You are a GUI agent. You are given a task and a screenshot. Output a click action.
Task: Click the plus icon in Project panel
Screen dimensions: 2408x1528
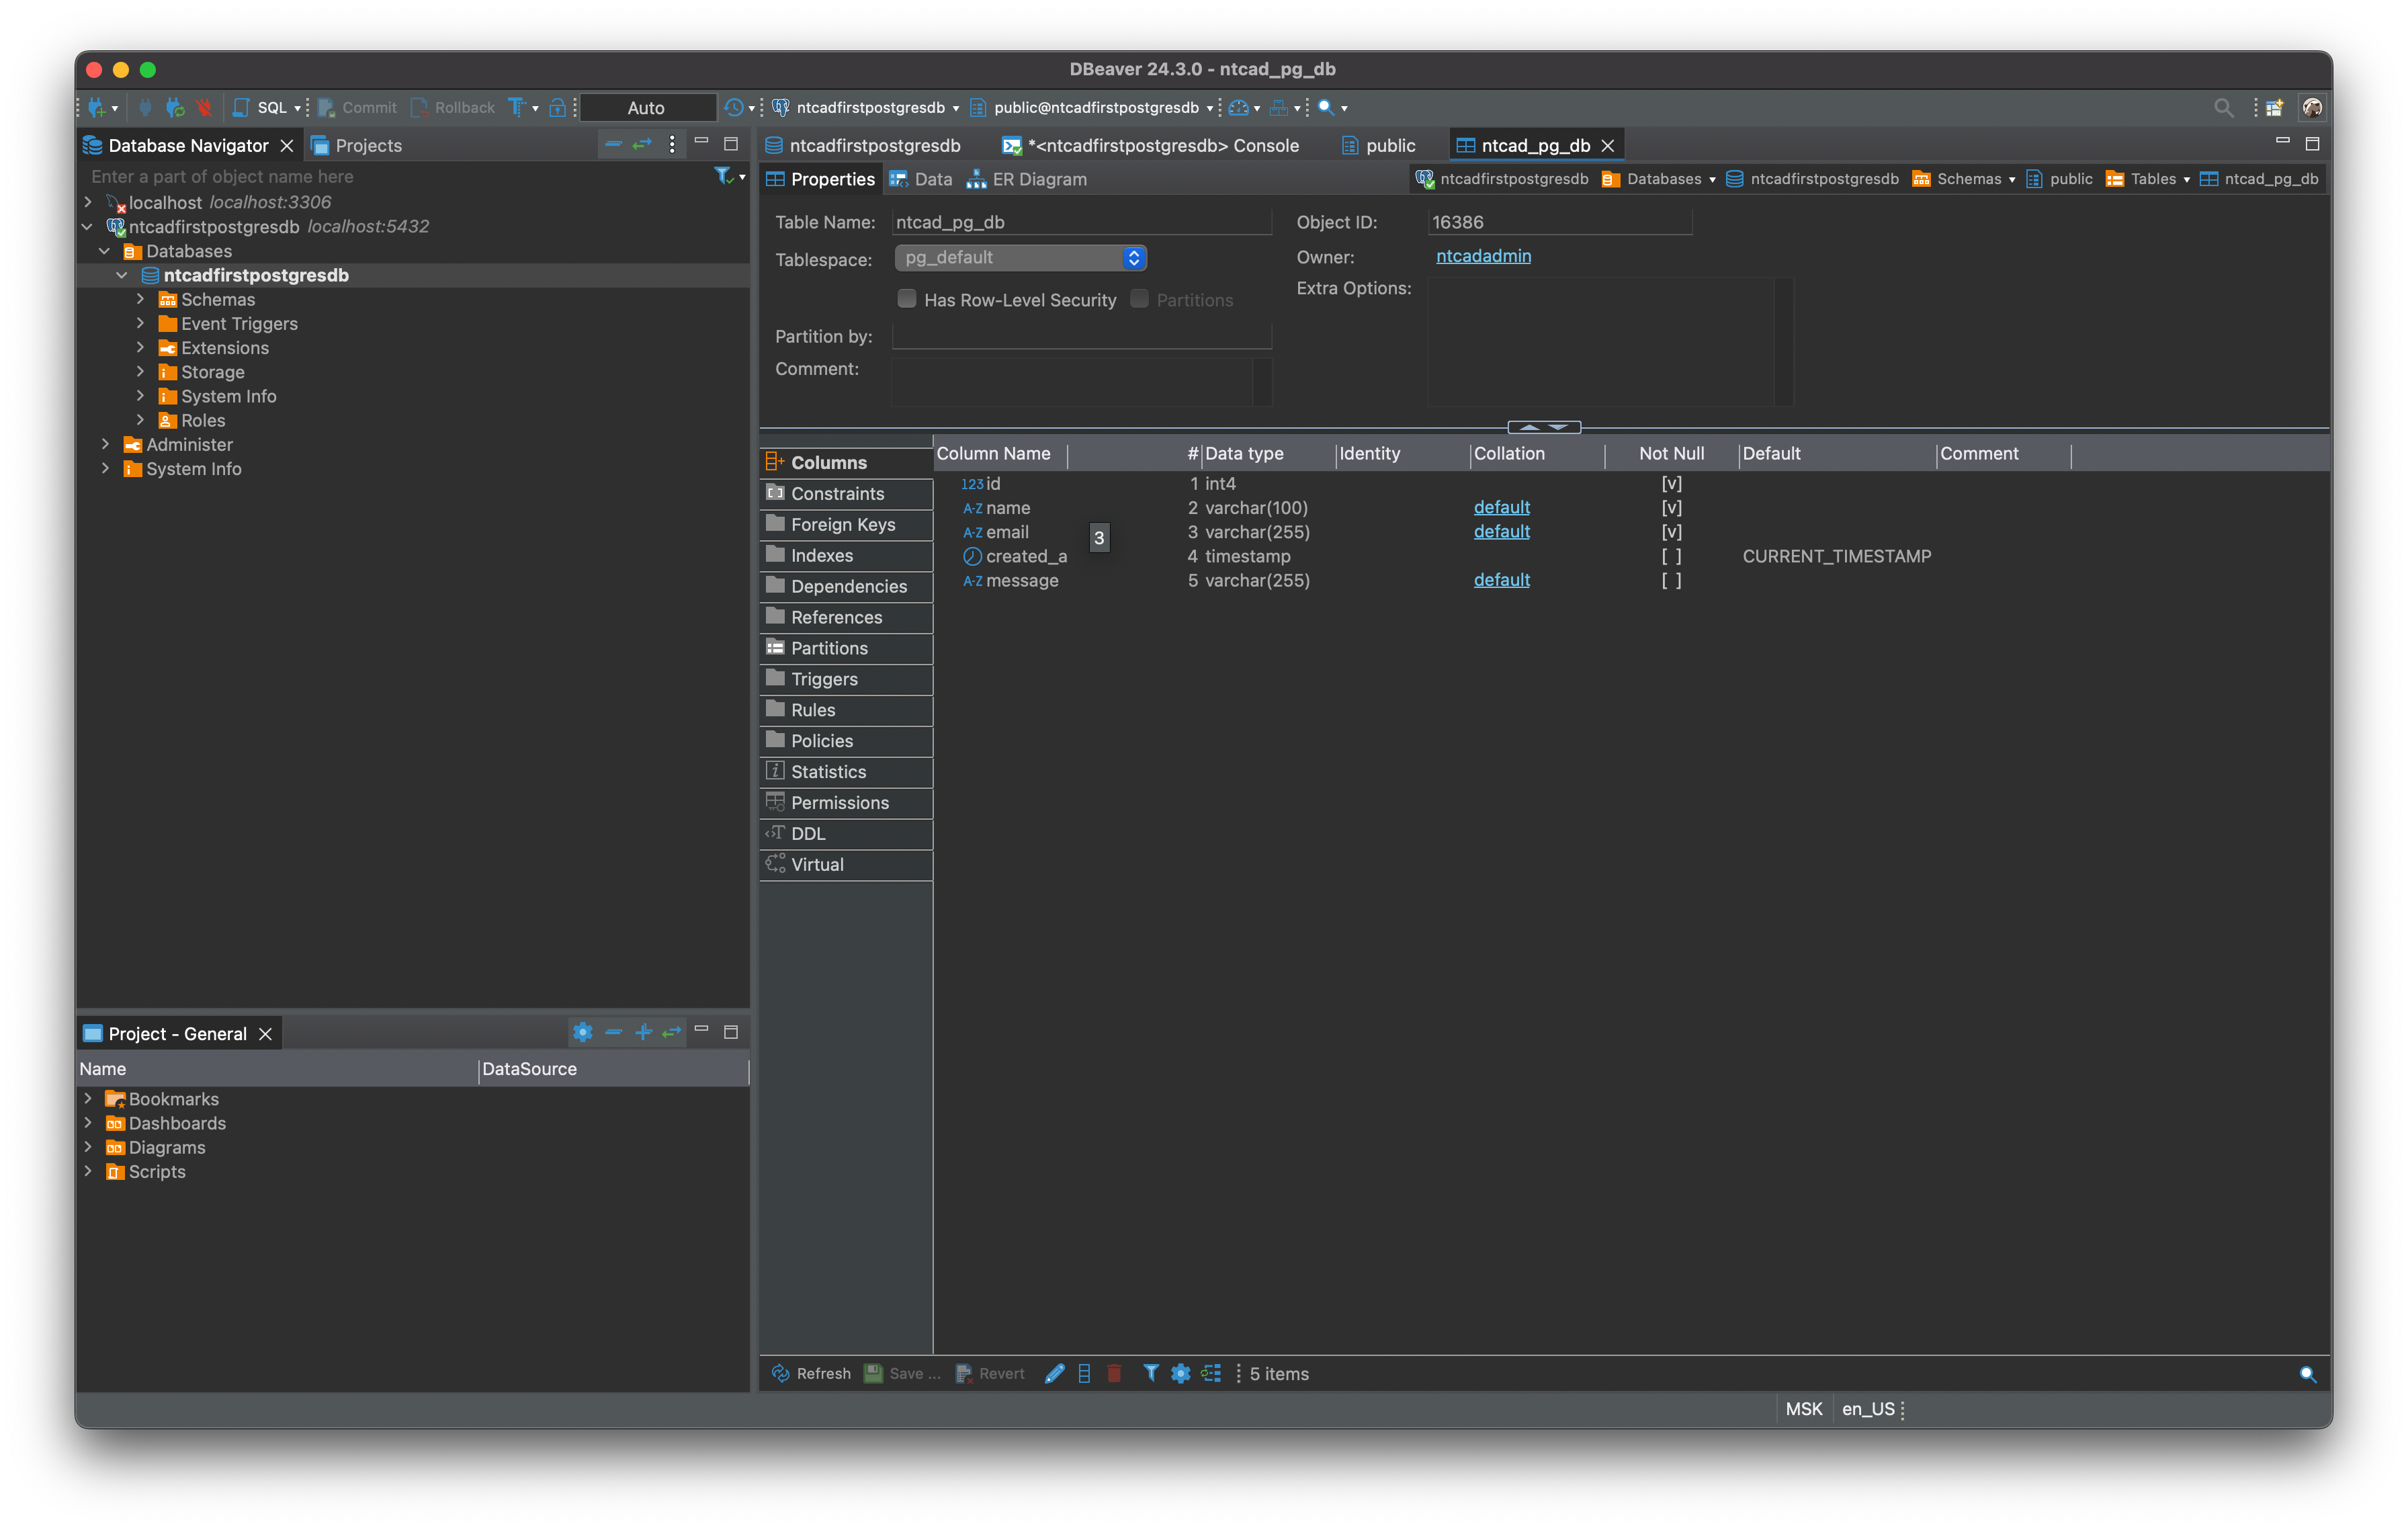[x=643, y=1032]
